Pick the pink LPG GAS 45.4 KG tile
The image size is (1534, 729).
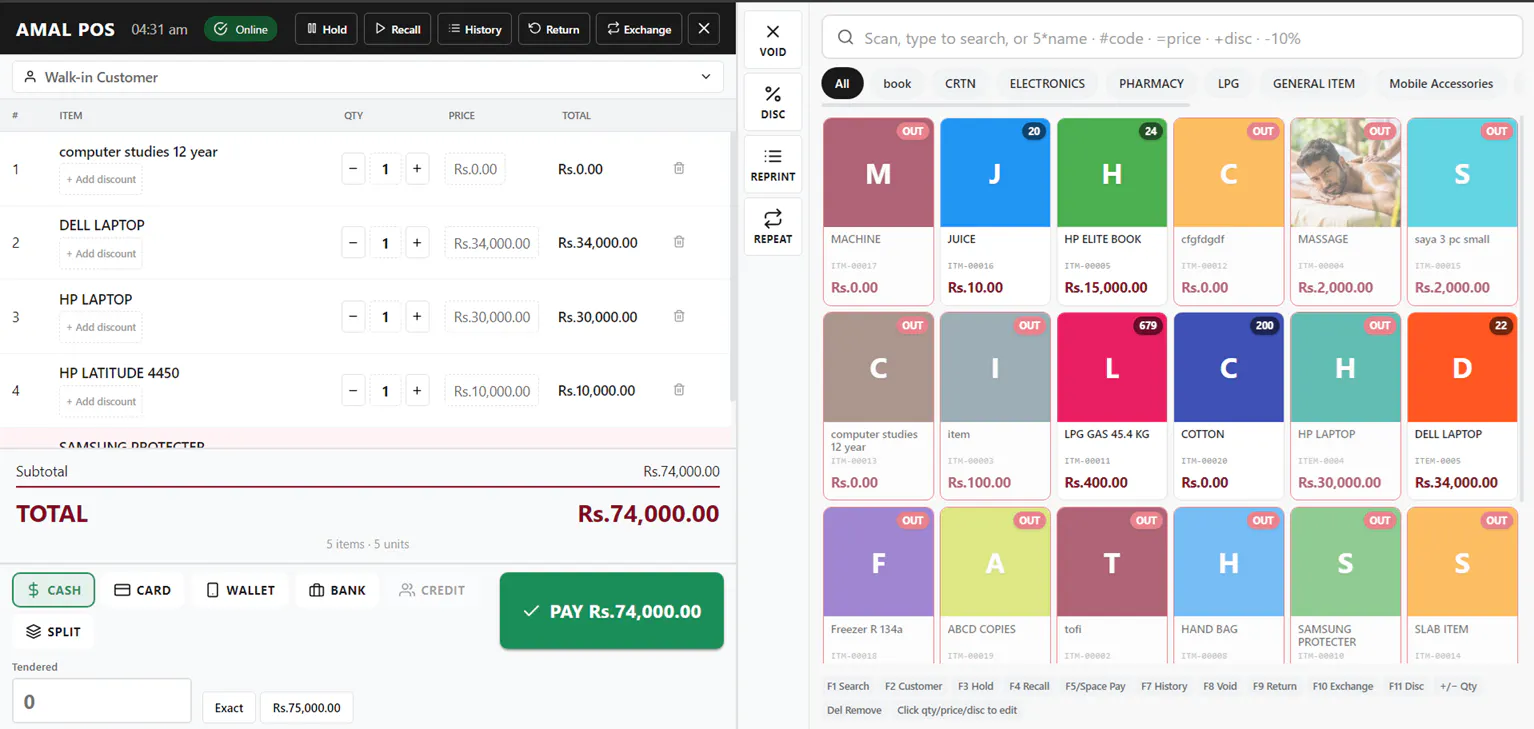[x=1111, y=406]
